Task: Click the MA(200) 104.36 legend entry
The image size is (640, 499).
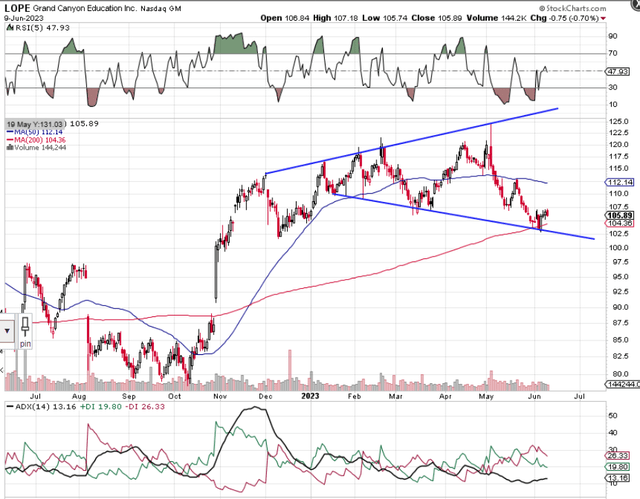Action: pos(36,140)
